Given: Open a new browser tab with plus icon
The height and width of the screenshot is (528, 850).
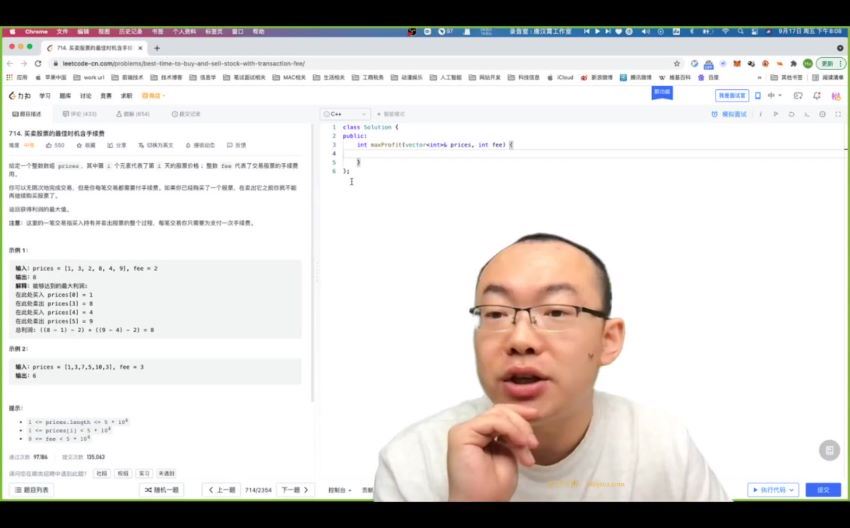Looking at the screenshot, I should point(157,48).
